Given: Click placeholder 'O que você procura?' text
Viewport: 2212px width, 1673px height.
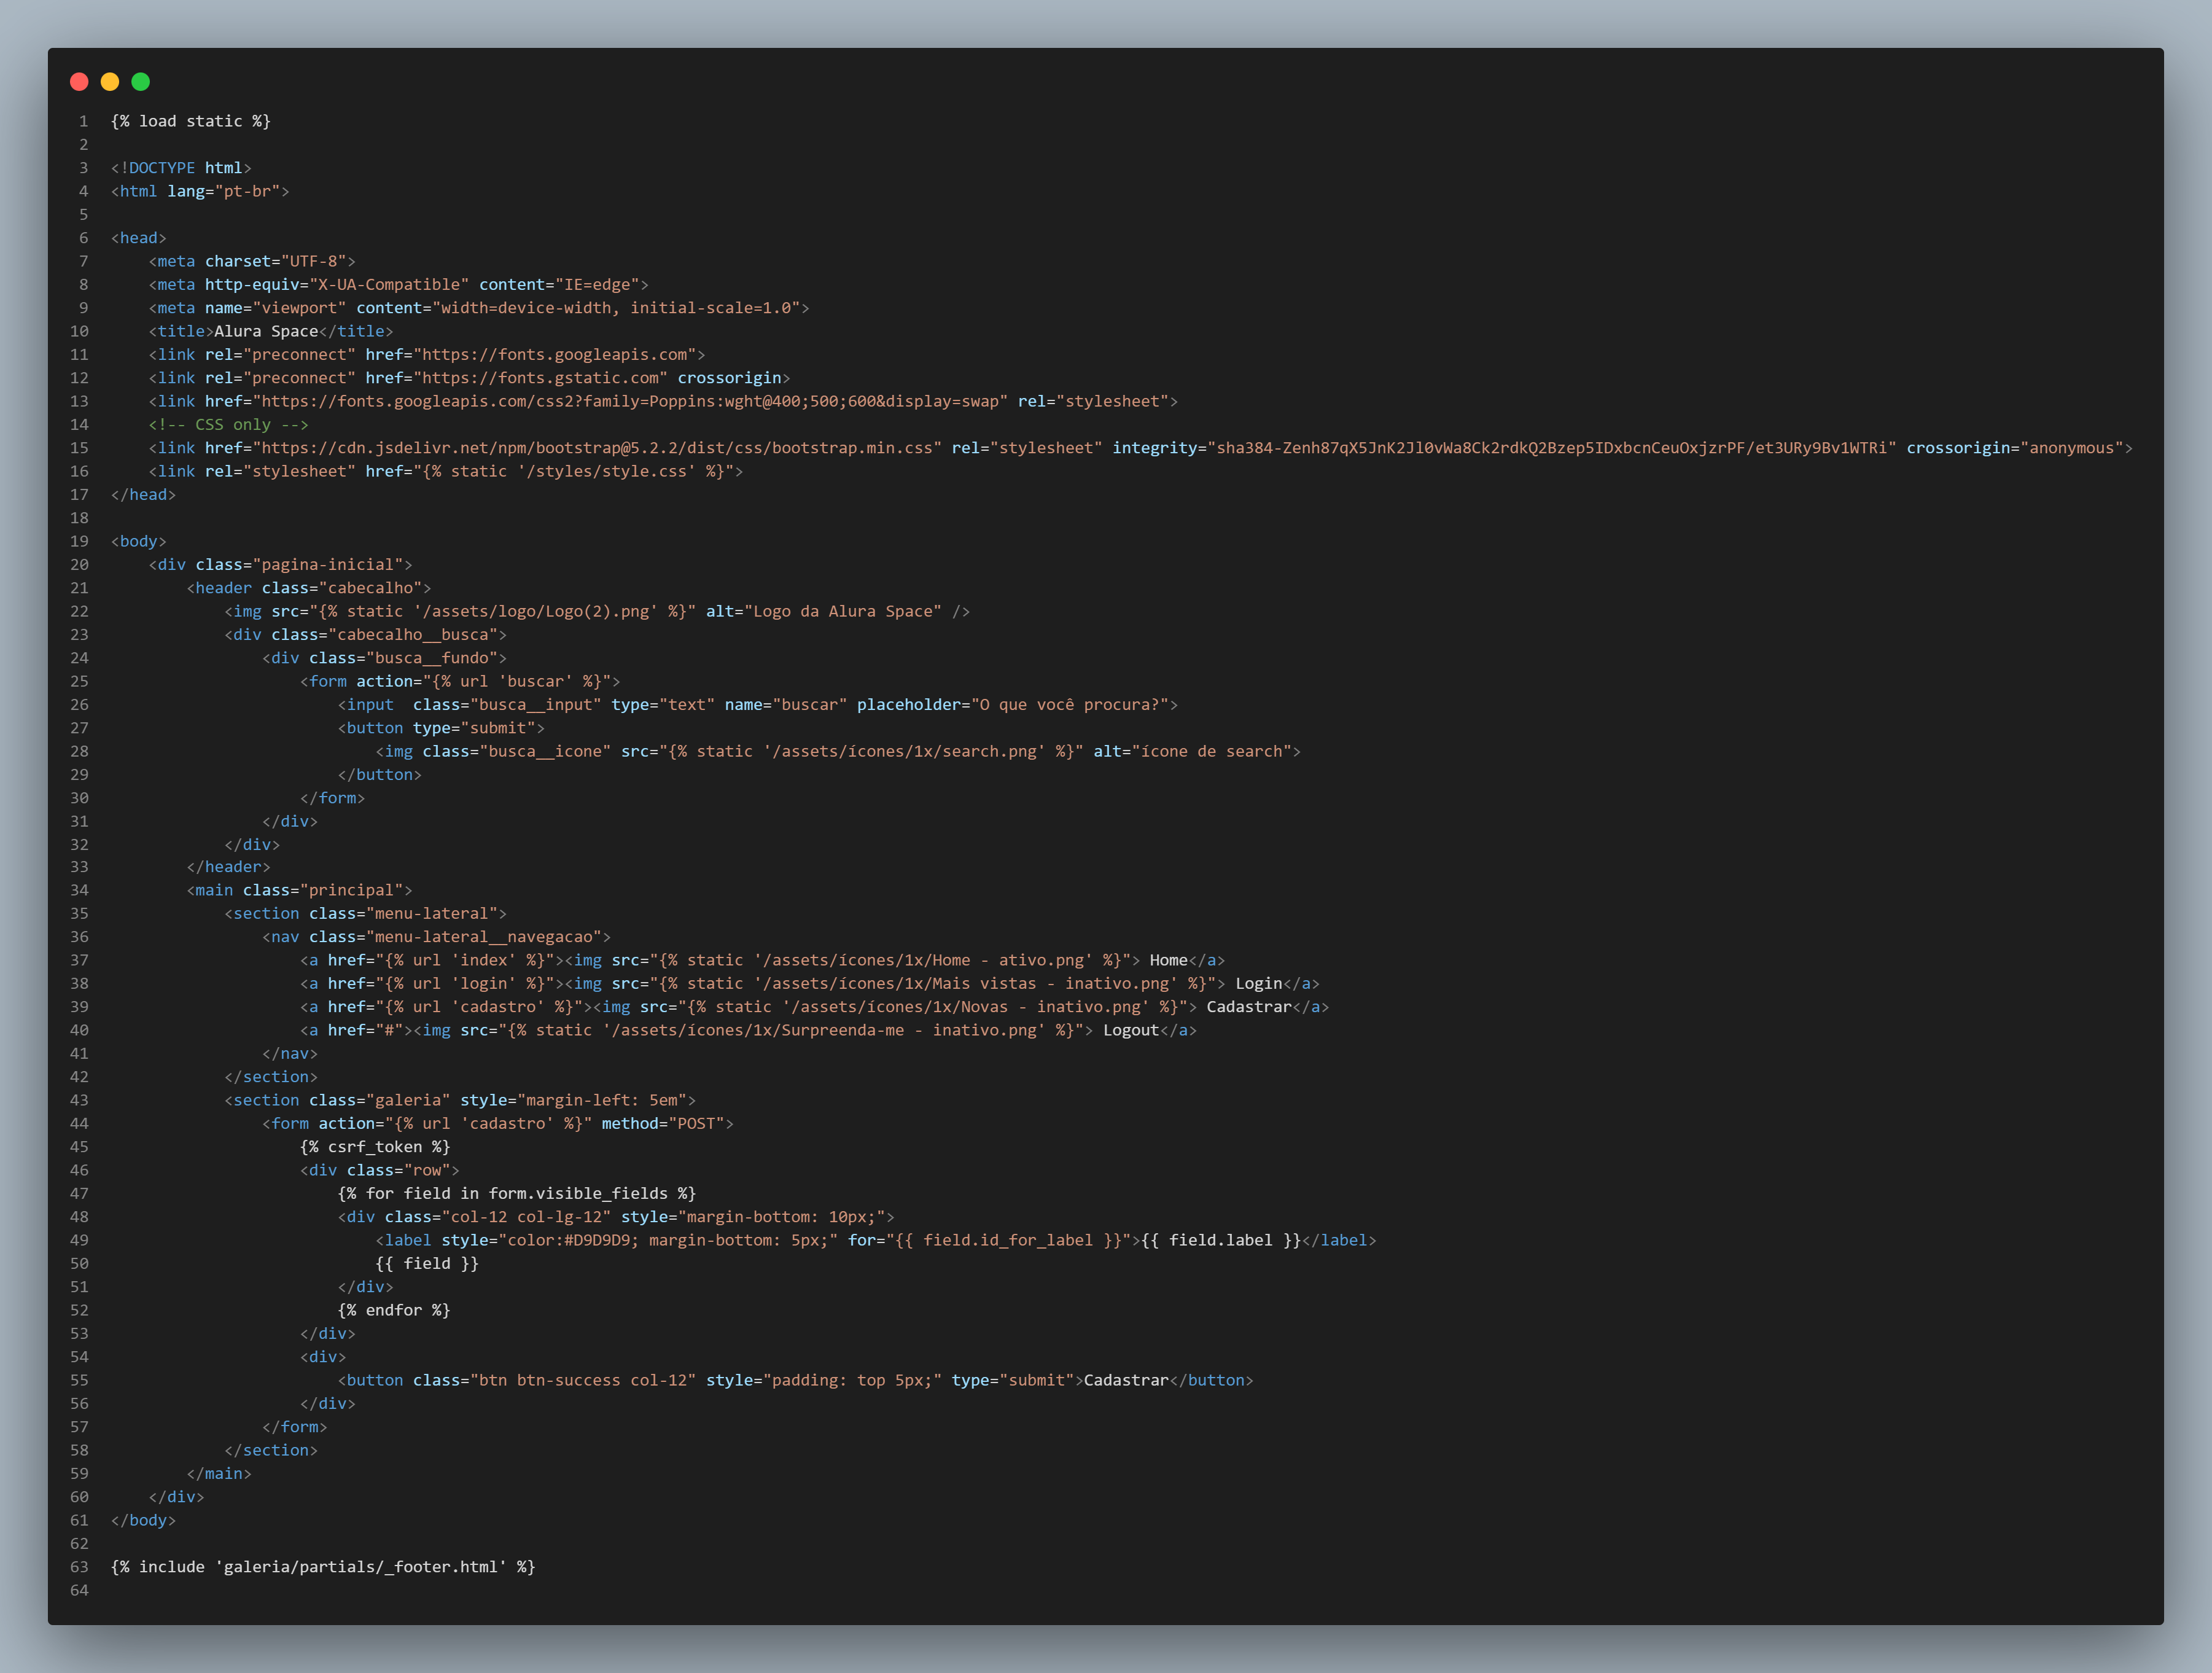Looking at the screenshot, I should point(1070,704).
